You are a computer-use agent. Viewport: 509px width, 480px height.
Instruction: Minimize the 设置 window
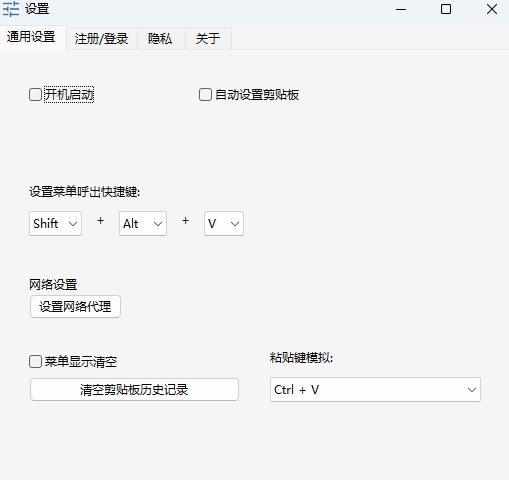pyautogui.click(x=401, y=9)
